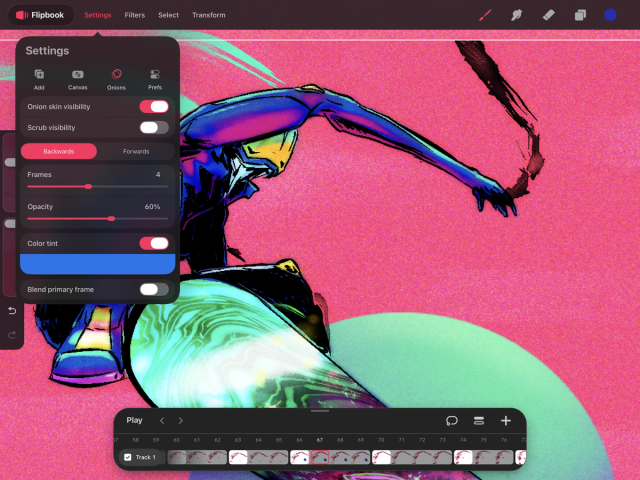Select the Forwards onion direction

point(136,151)
